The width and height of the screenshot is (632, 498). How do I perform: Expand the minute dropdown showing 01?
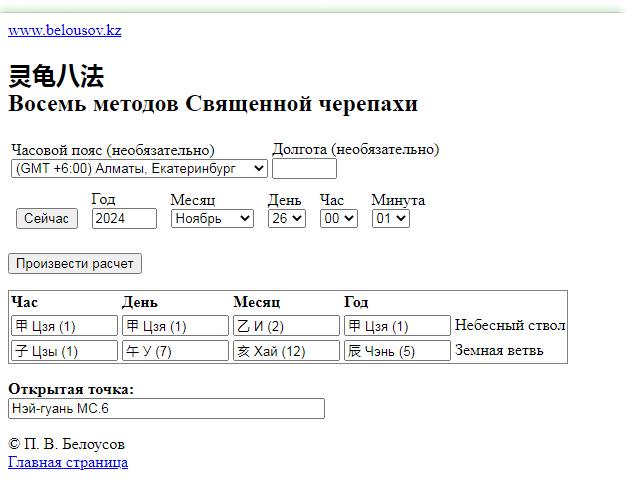(x=390, y=219)
